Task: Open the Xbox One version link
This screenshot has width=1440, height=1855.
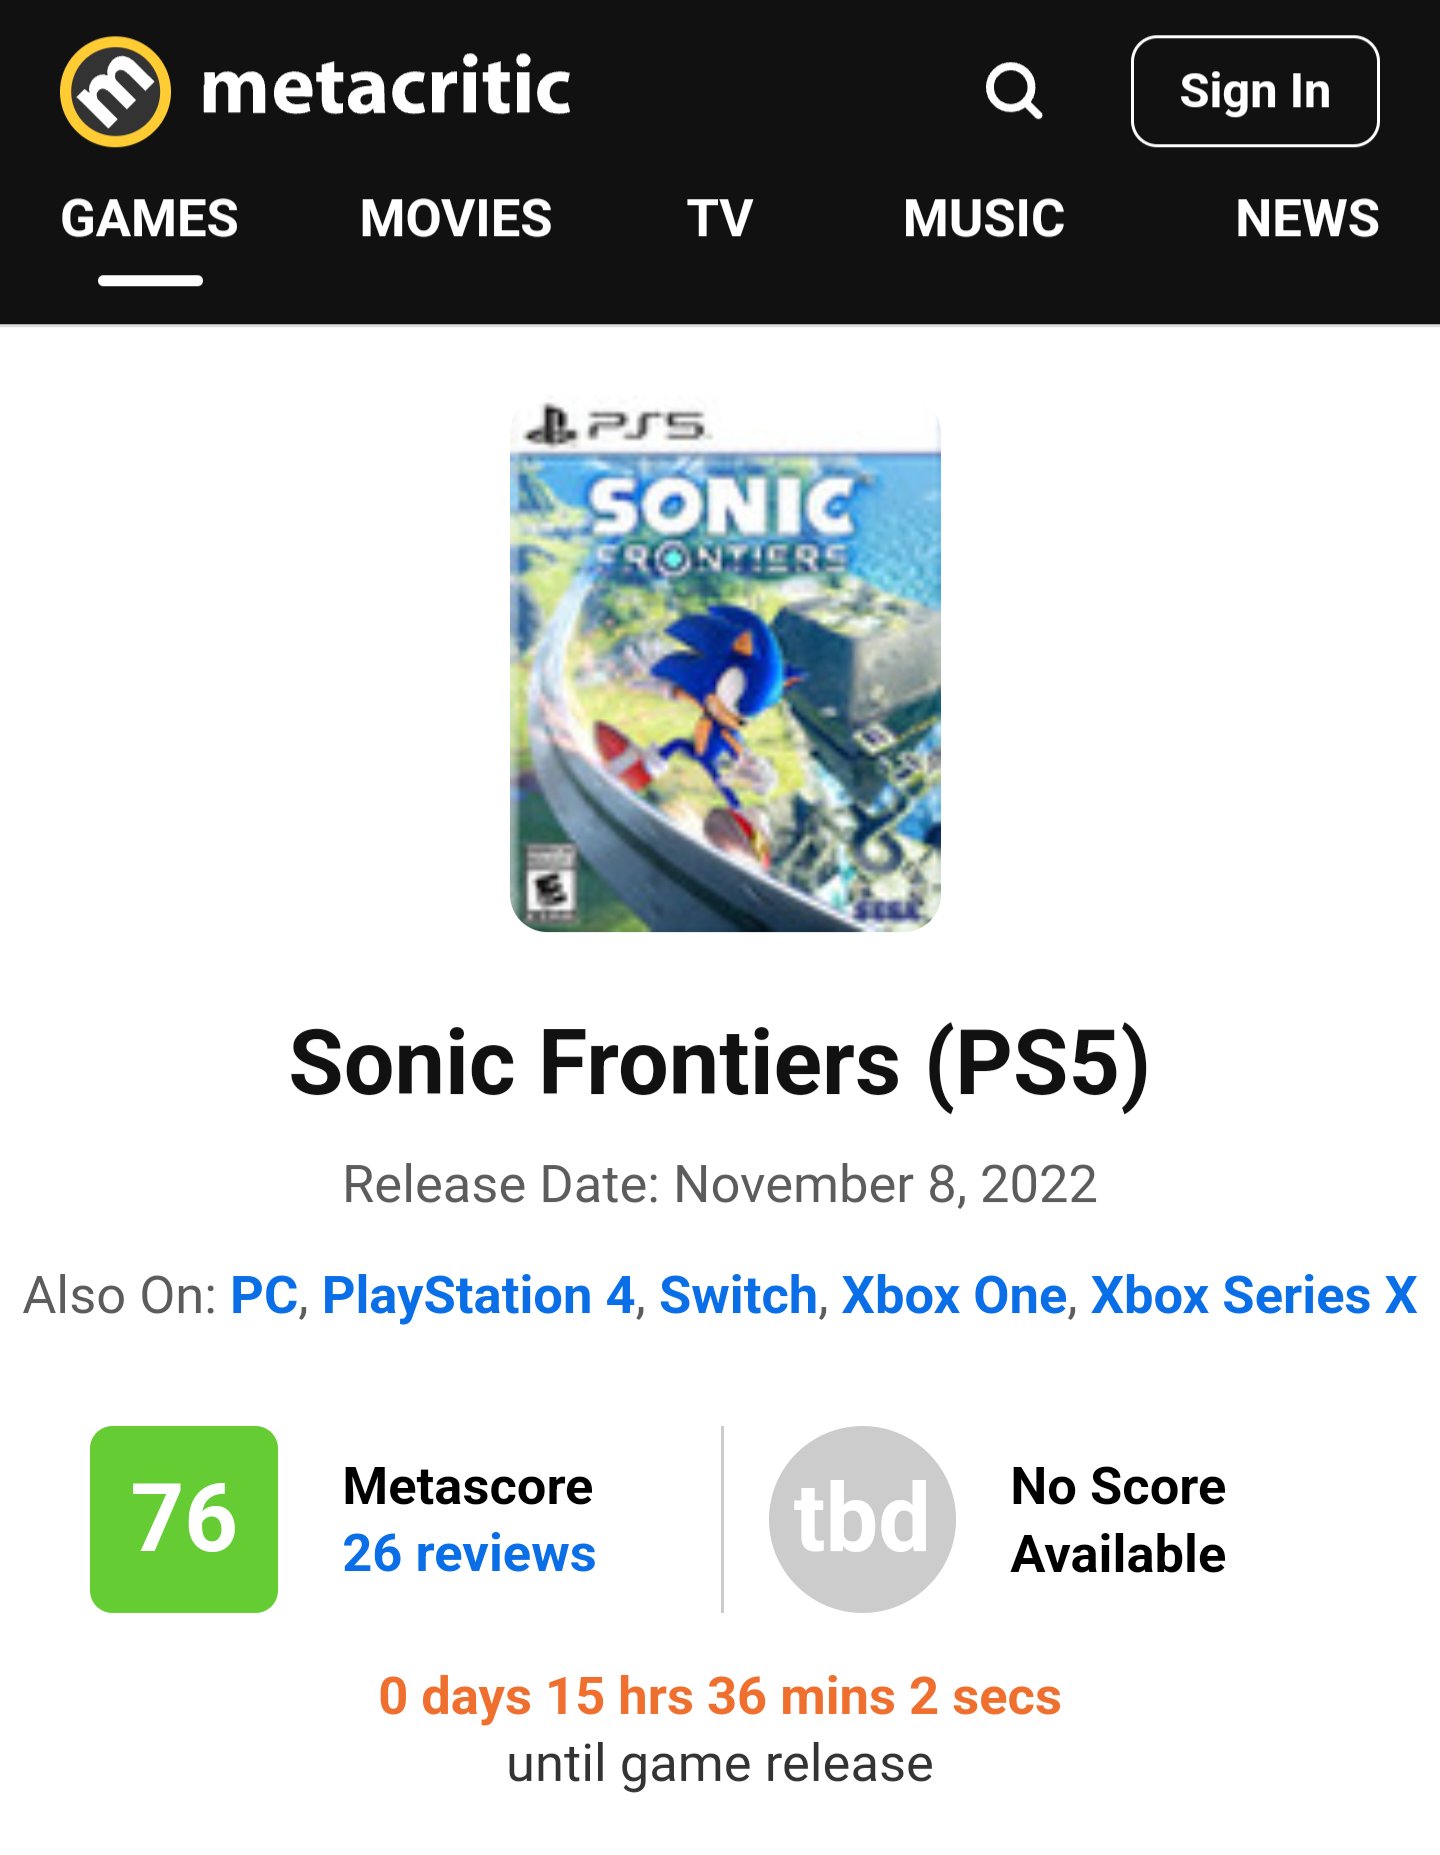Action: 954,1295
